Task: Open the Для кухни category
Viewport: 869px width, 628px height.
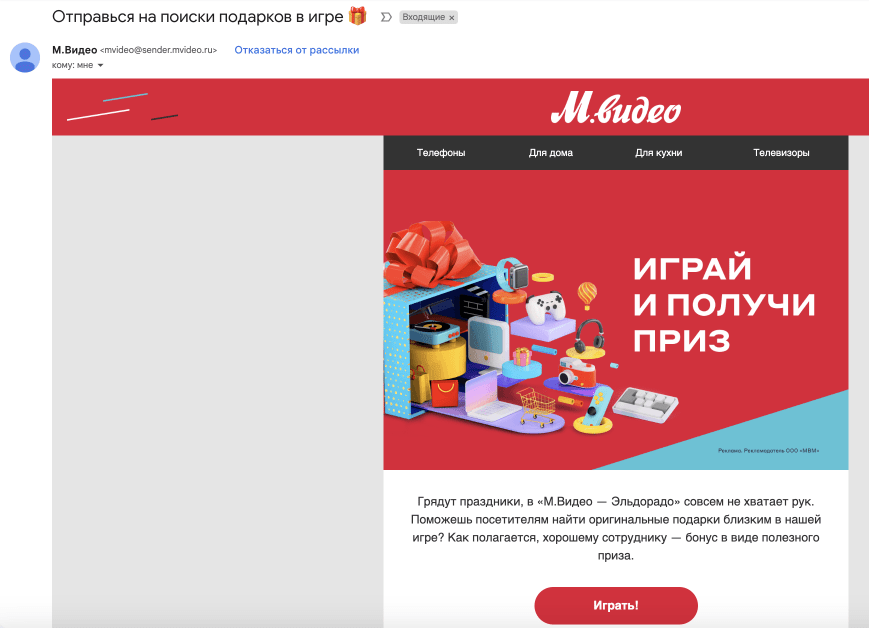Action: click(x=658, y=152)
